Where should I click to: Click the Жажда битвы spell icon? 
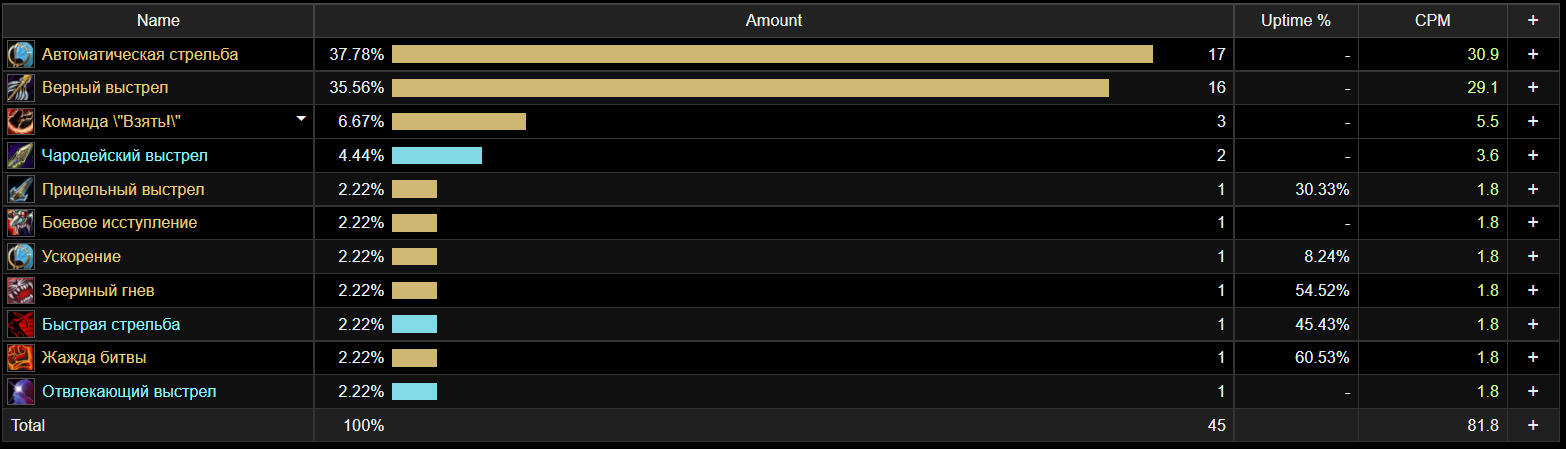point(21,357)
